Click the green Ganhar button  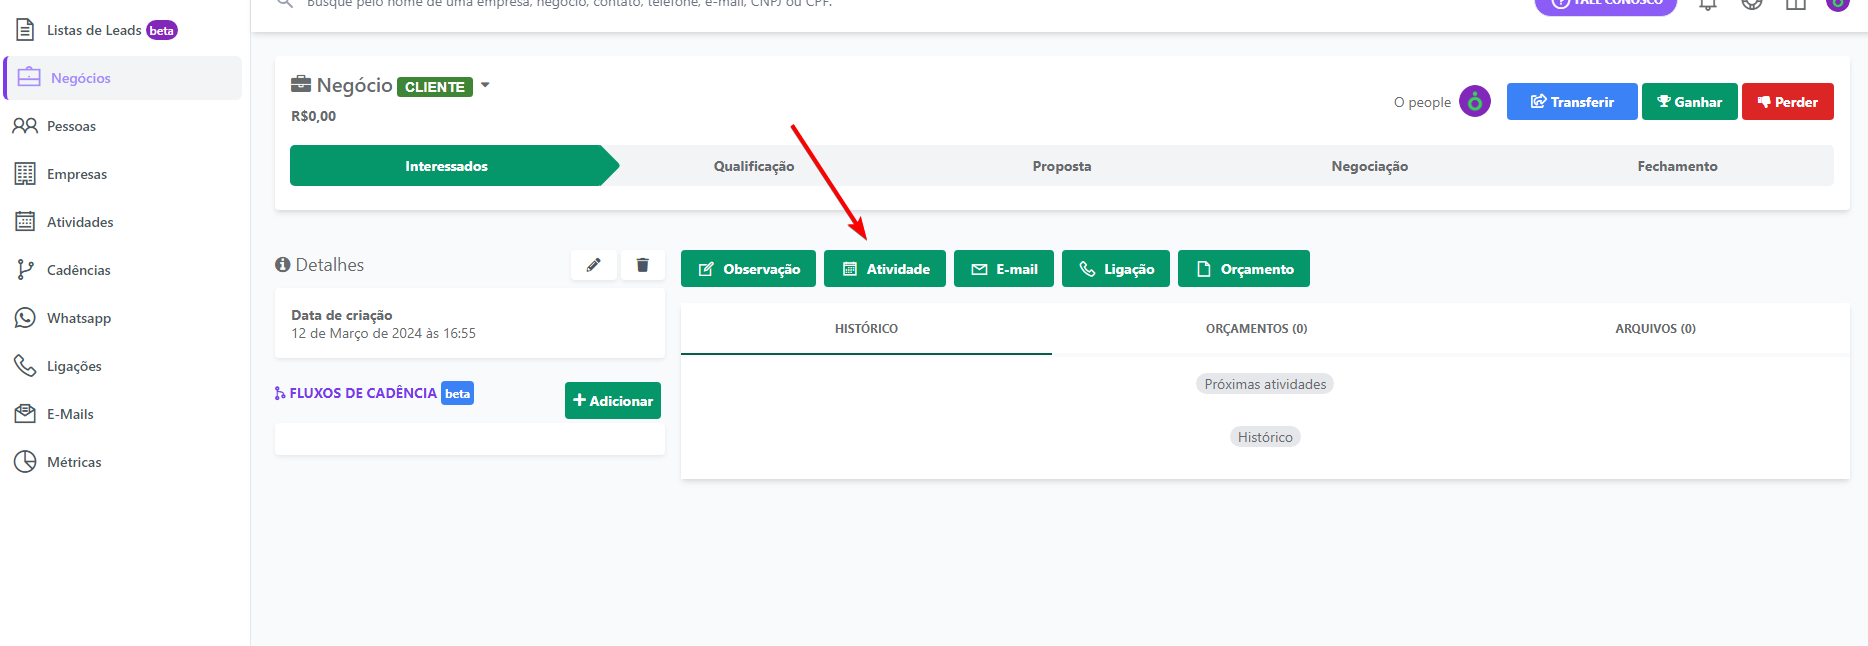point(1689,102)
